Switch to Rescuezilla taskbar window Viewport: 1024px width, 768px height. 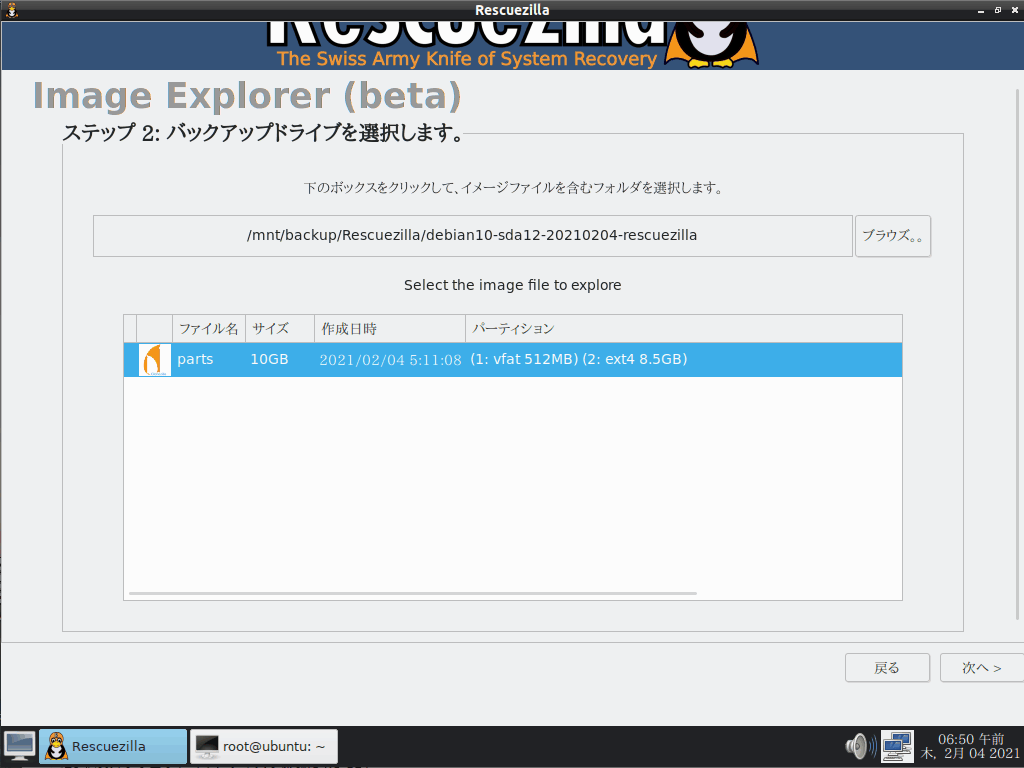(113, 746)
